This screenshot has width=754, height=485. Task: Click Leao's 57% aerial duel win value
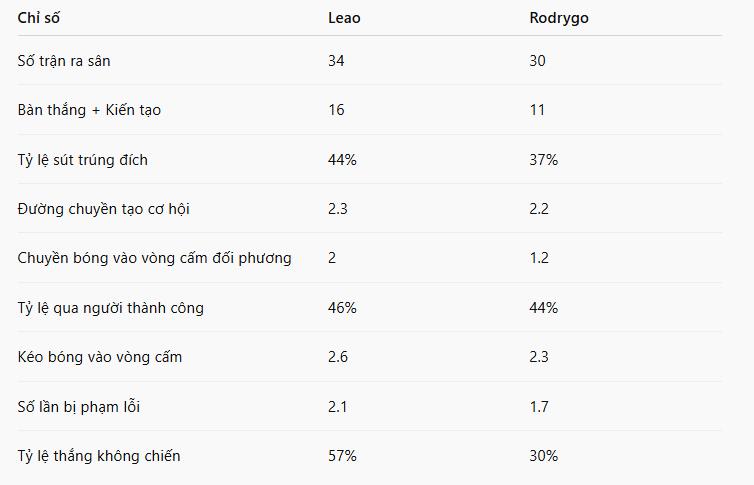(342, 456)
